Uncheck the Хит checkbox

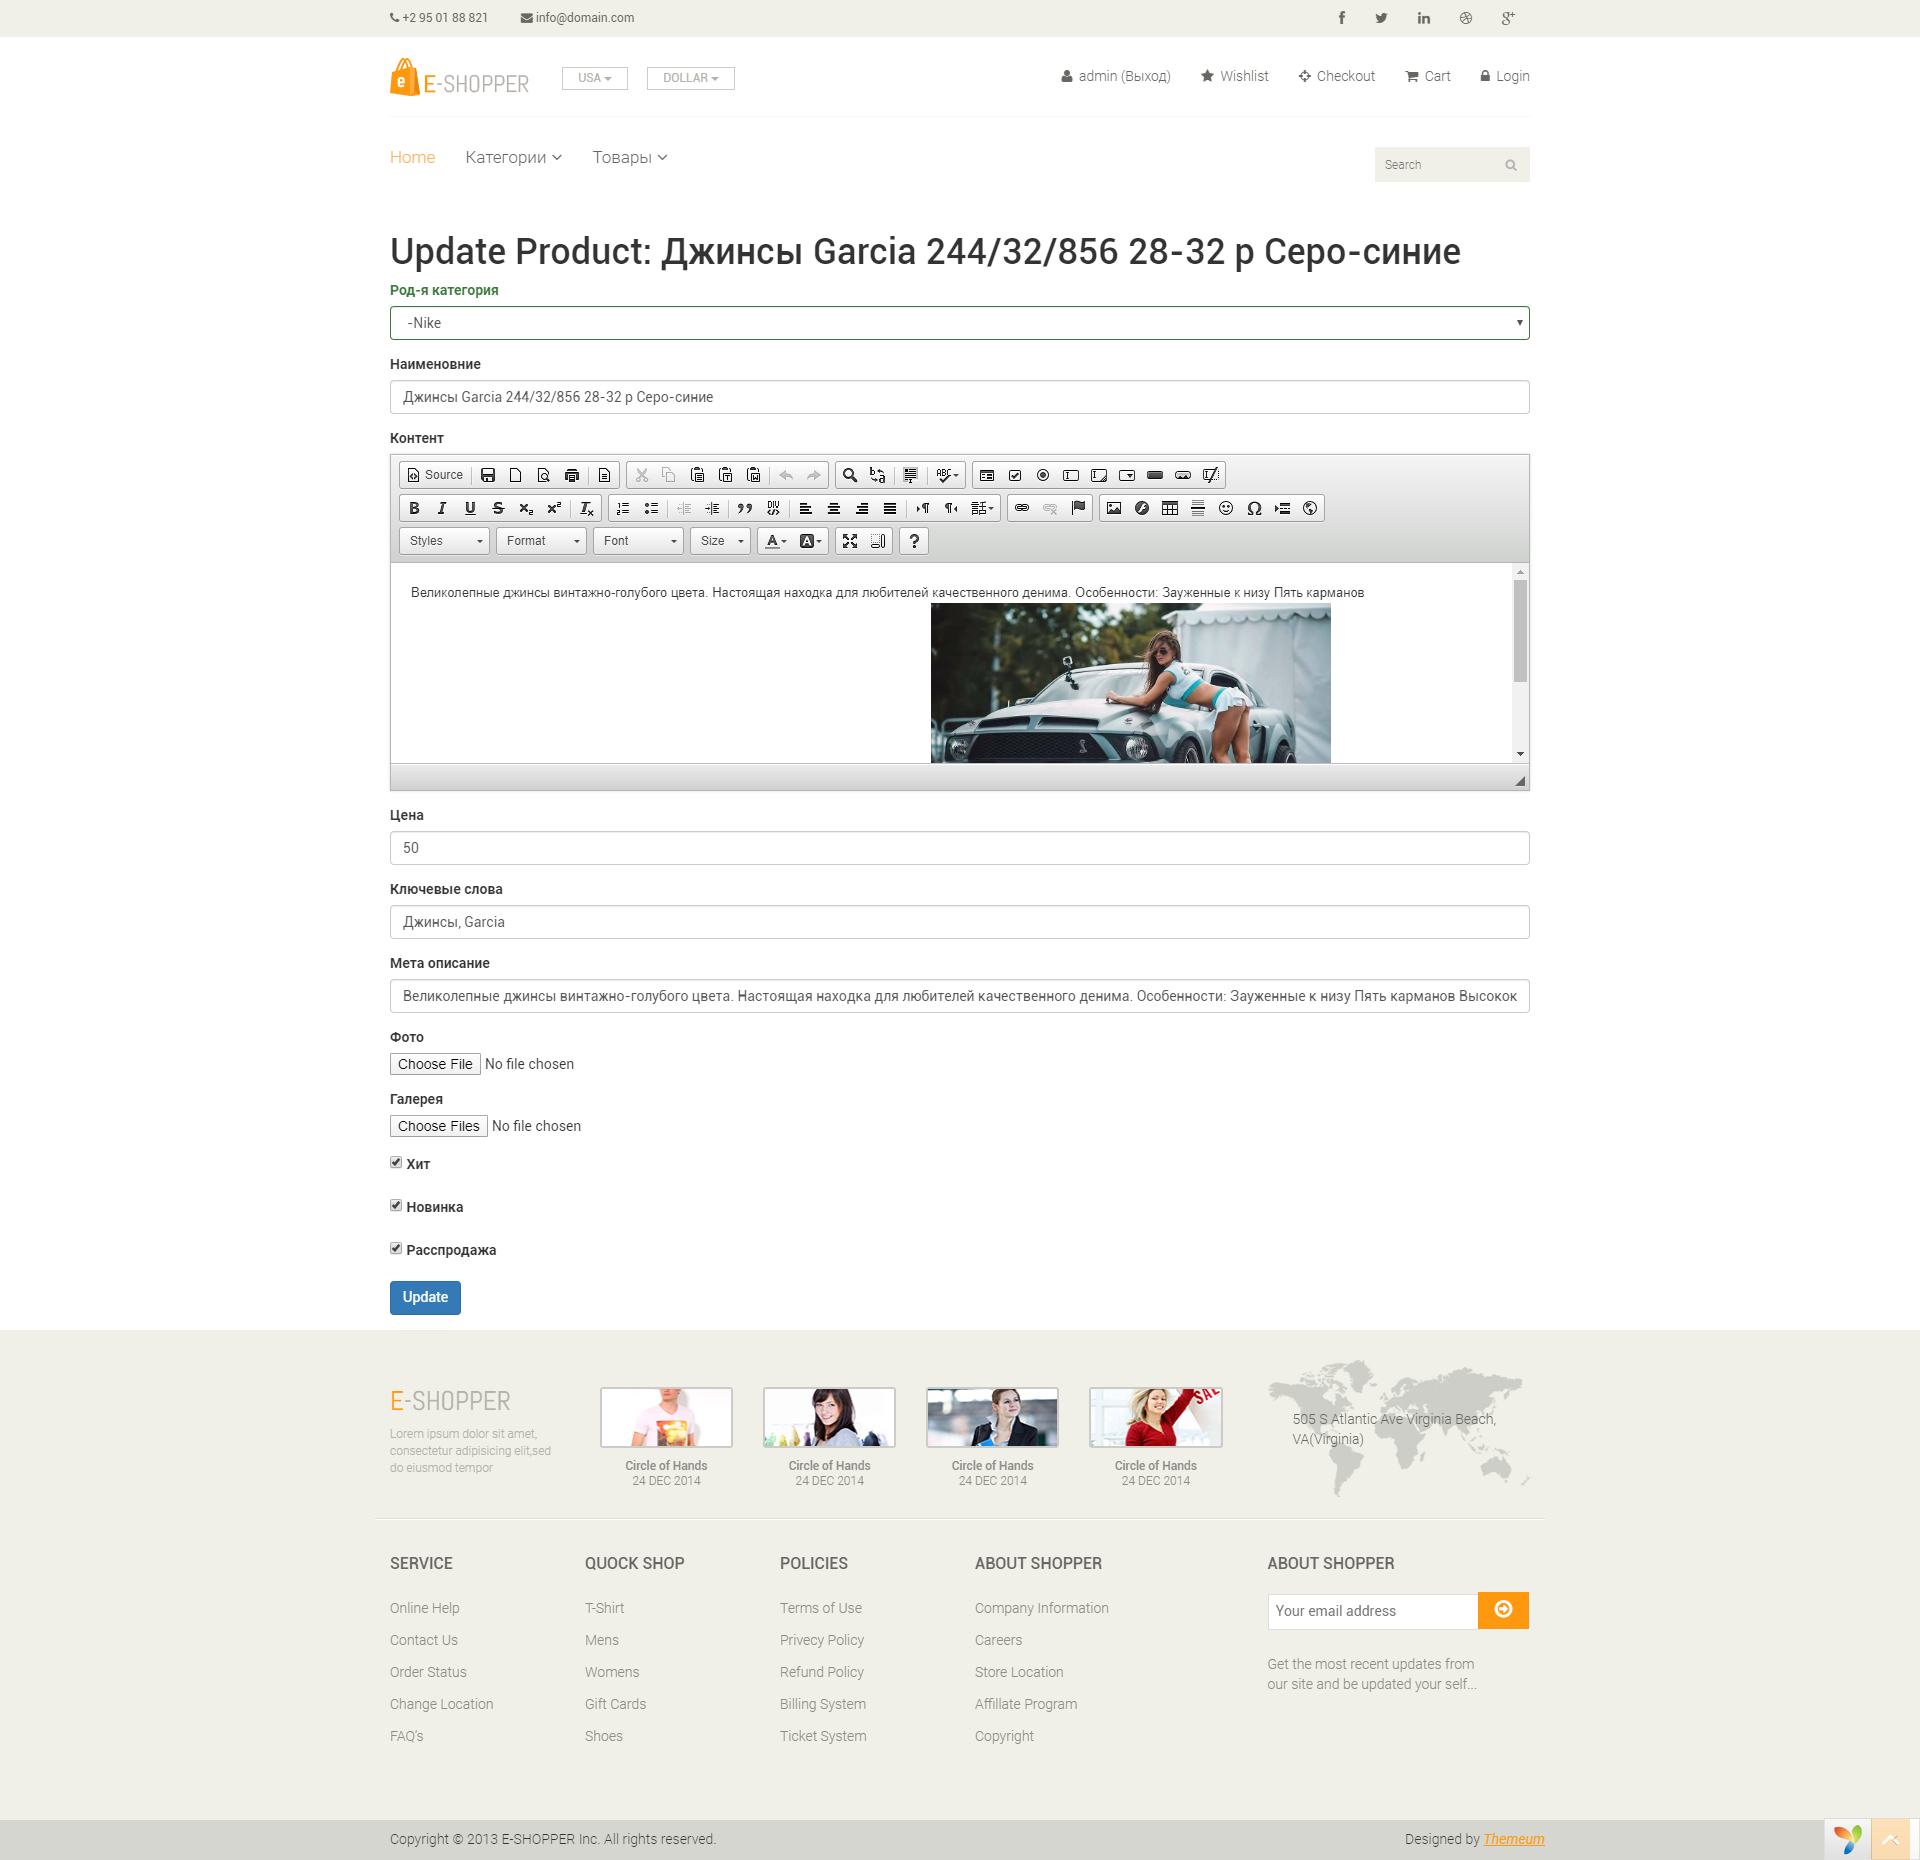pyautogui.click(x=396, y=1163)
